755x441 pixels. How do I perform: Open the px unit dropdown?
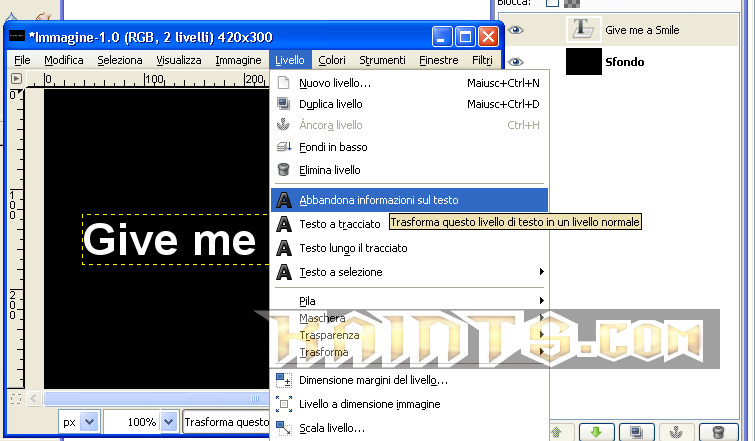tap(89, 422)
